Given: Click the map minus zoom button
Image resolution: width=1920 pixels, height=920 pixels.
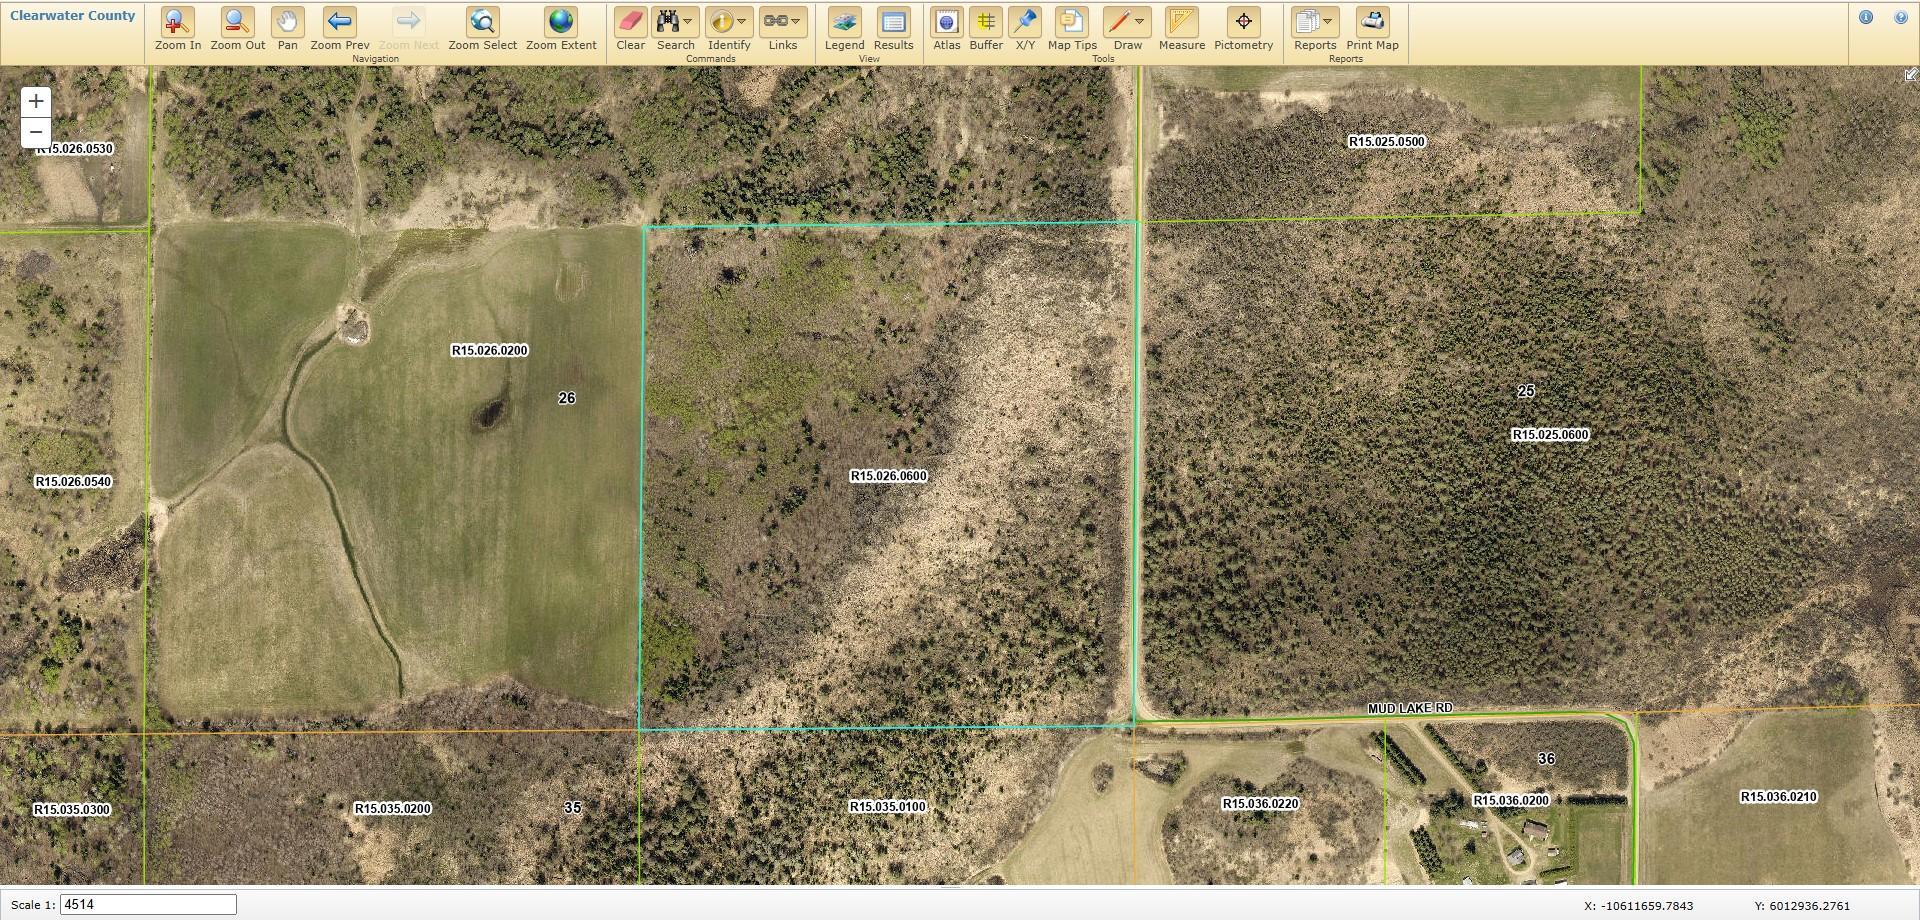Looking at the screenshot, I should [36, 132].
